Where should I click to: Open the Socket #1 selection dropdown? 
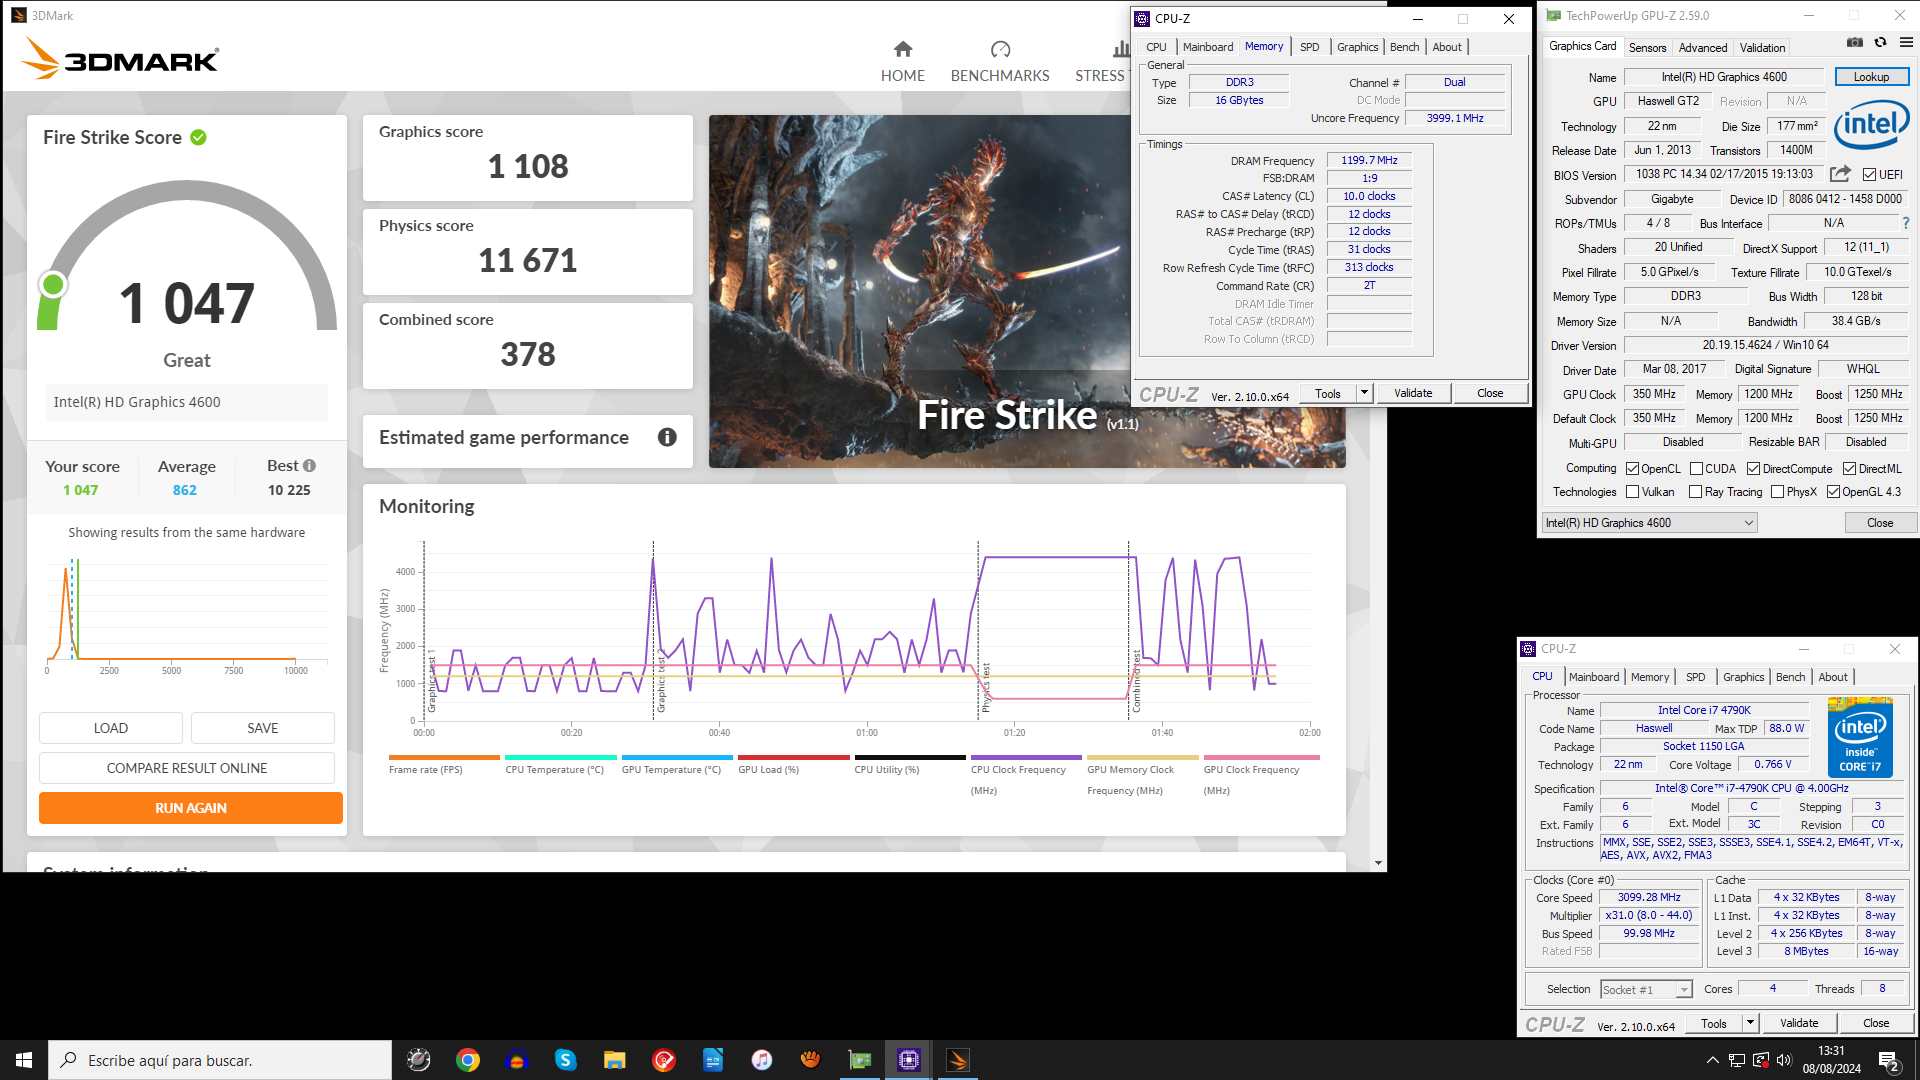(1646, 989)
